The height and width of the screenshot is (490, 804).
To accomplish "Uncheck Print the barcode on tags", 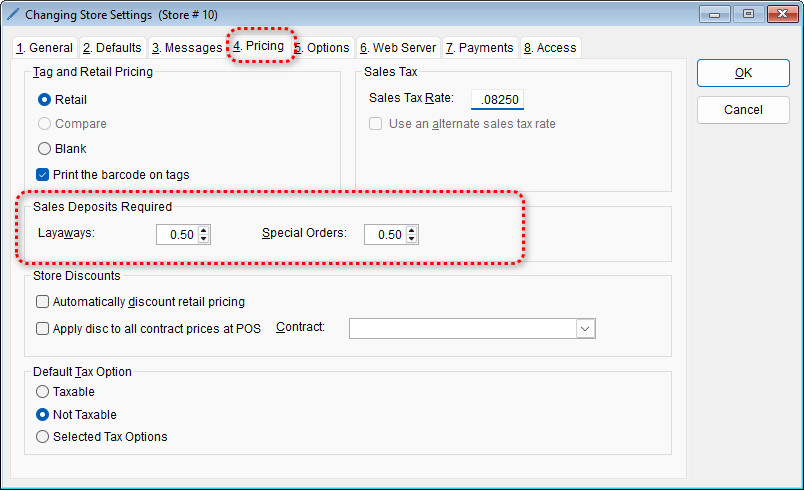I will tap(43, 174).
